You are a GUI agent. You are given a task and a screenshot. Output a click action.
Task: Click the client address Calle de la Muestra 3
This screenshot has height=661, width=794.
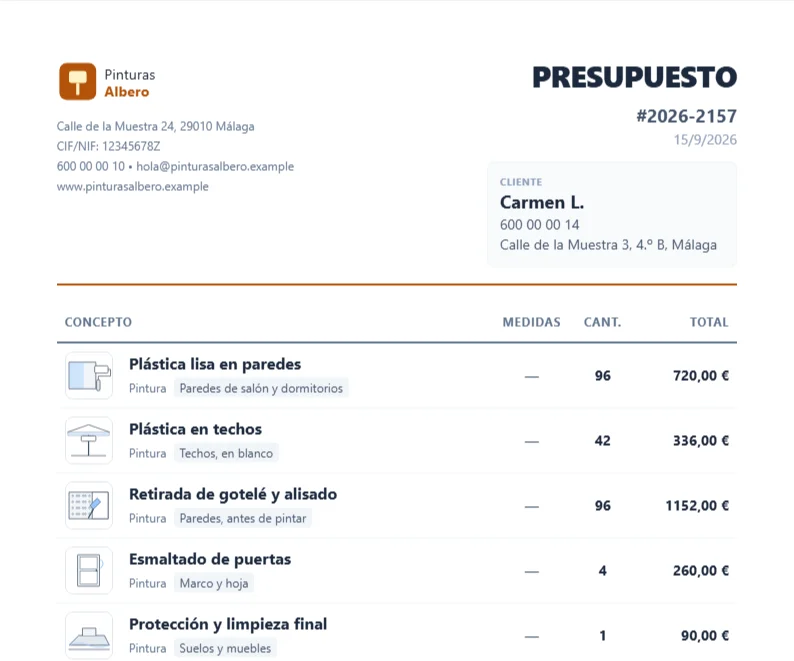(x=608, y=245)
